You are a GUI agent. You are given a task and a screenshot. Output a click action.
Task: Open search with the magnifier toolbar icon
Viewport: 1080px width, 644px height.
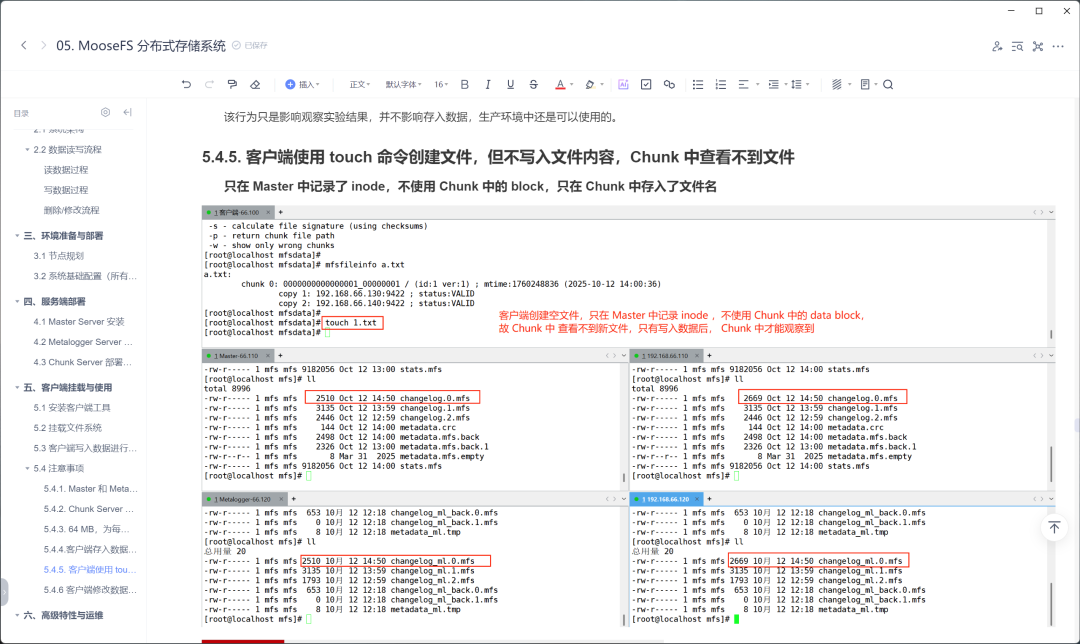click(x=888, y=84)
